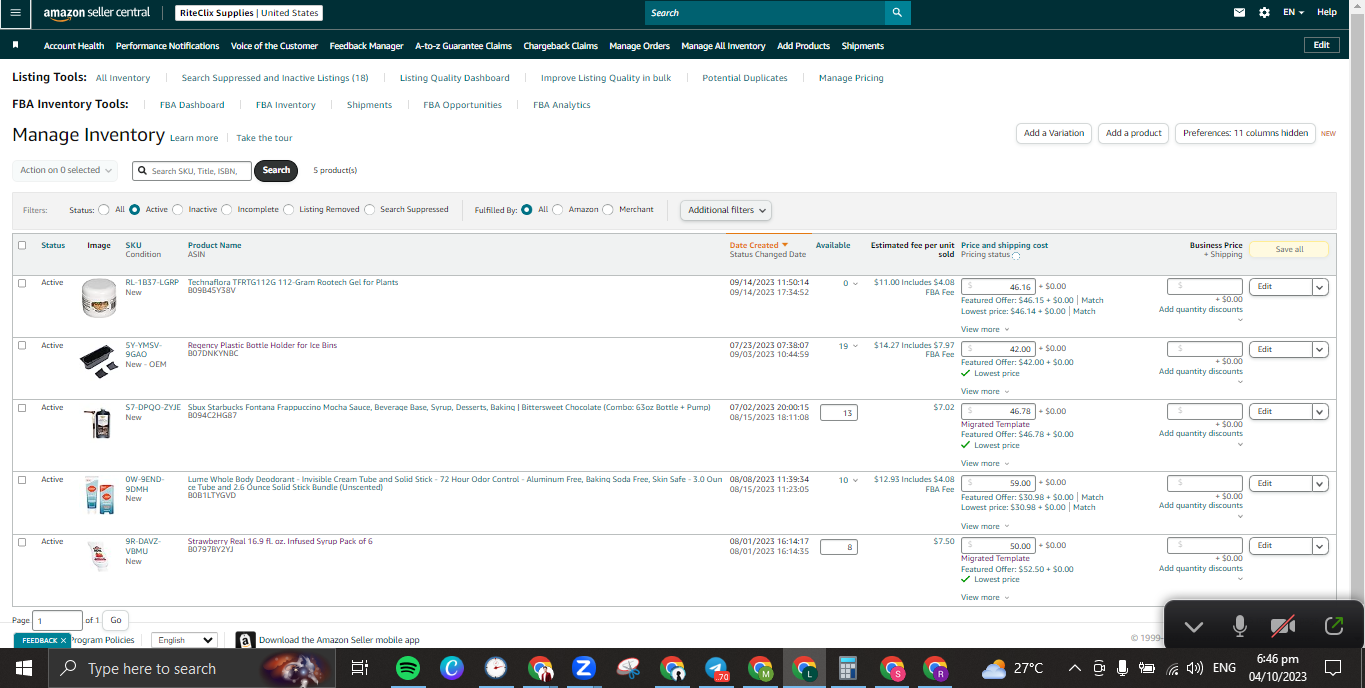The image size is (1365, 688).
Task: Click the weather widget showing 27°C
Action: click(1013, 668)
